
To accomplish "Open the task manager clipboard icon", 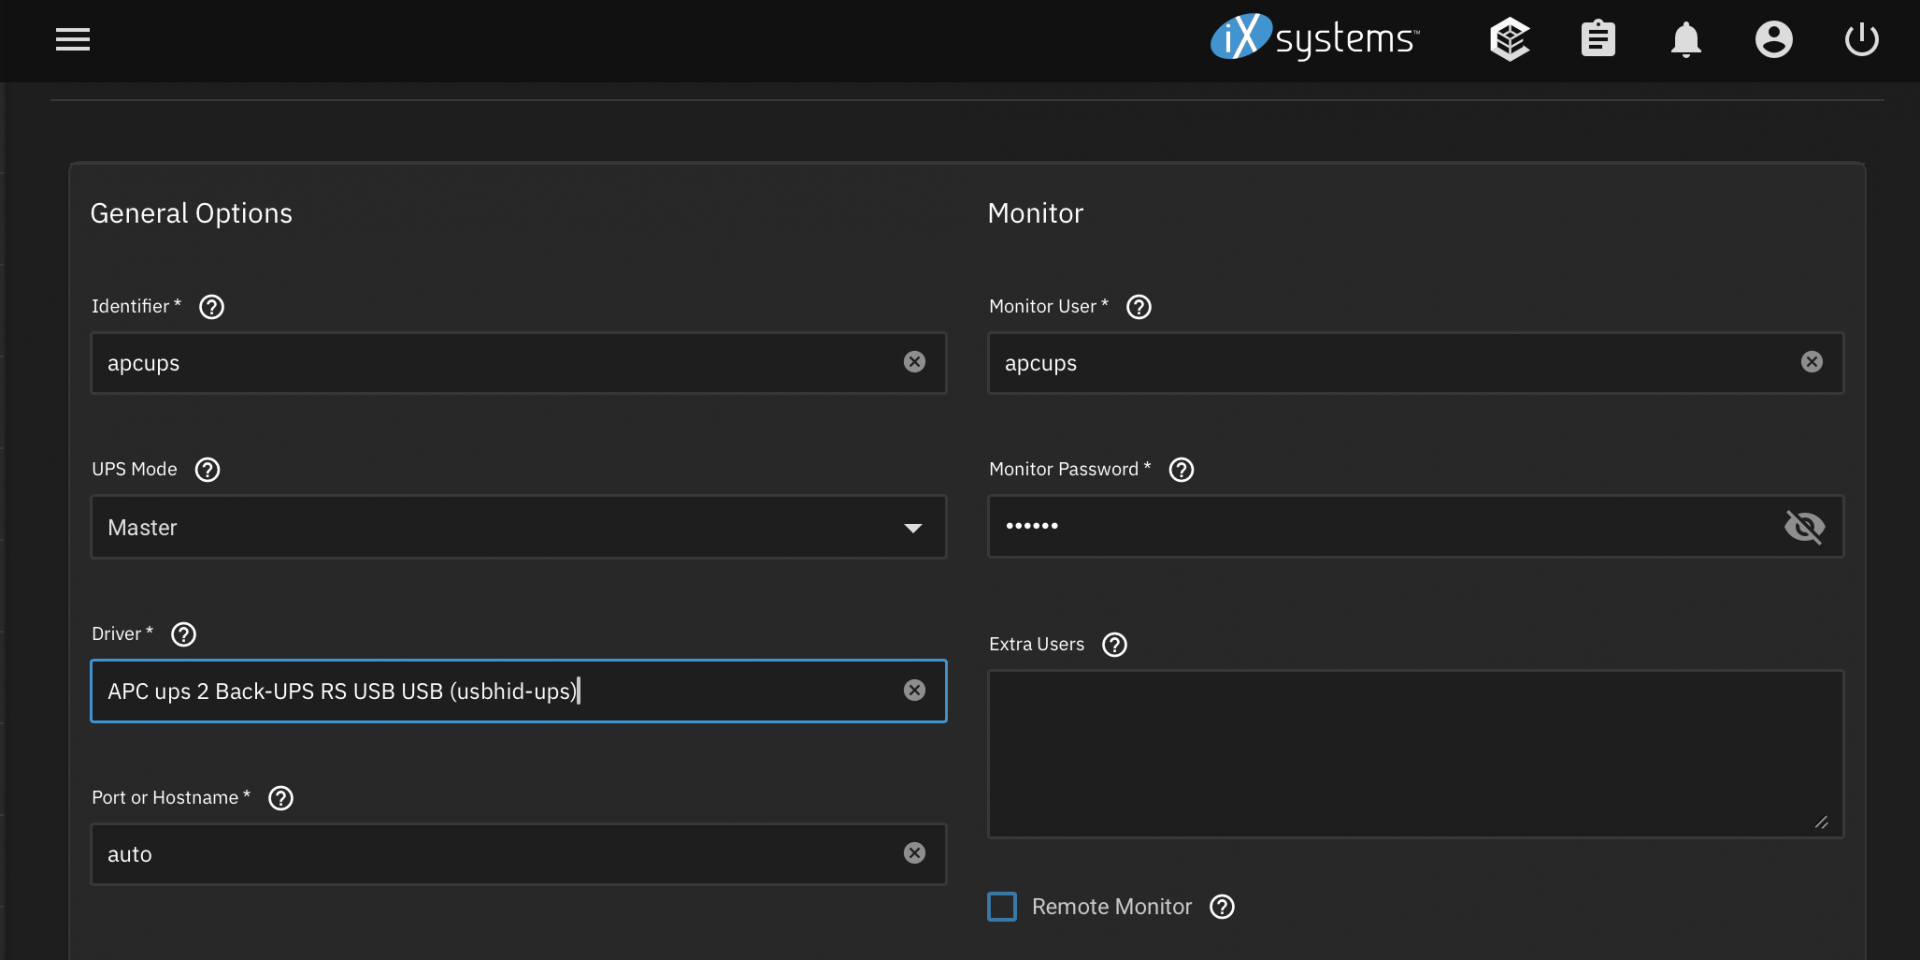I will click(1597, 40).
